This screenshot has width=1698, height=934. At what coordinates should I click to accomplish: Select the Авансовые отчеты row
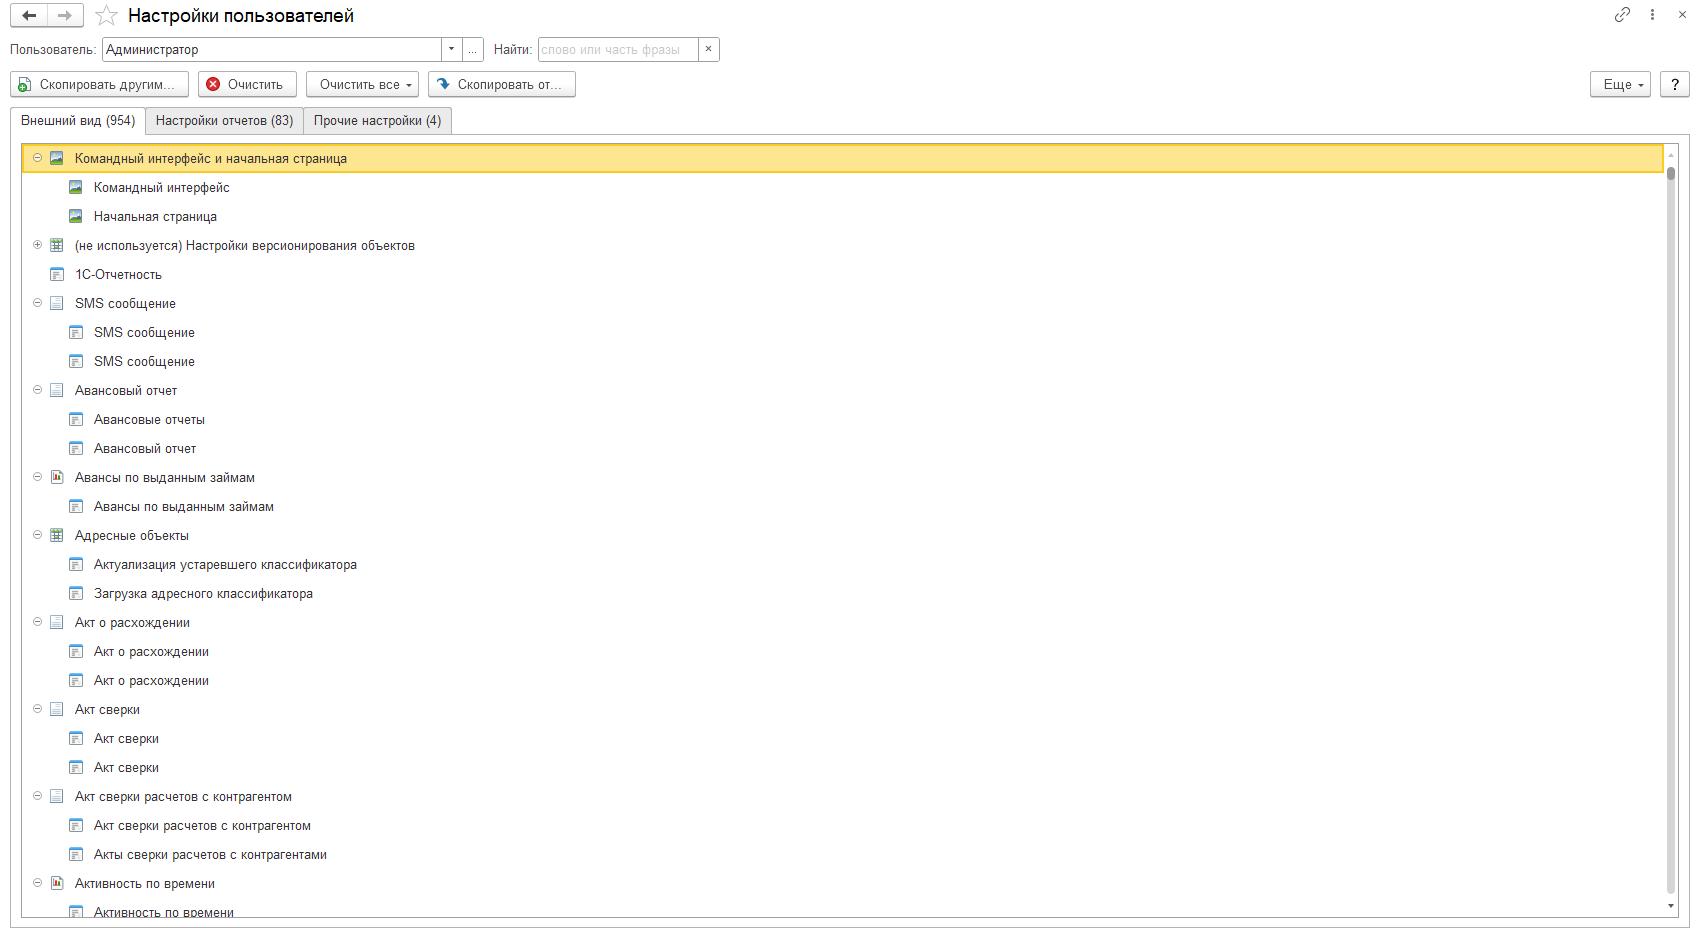click(842, 419)
